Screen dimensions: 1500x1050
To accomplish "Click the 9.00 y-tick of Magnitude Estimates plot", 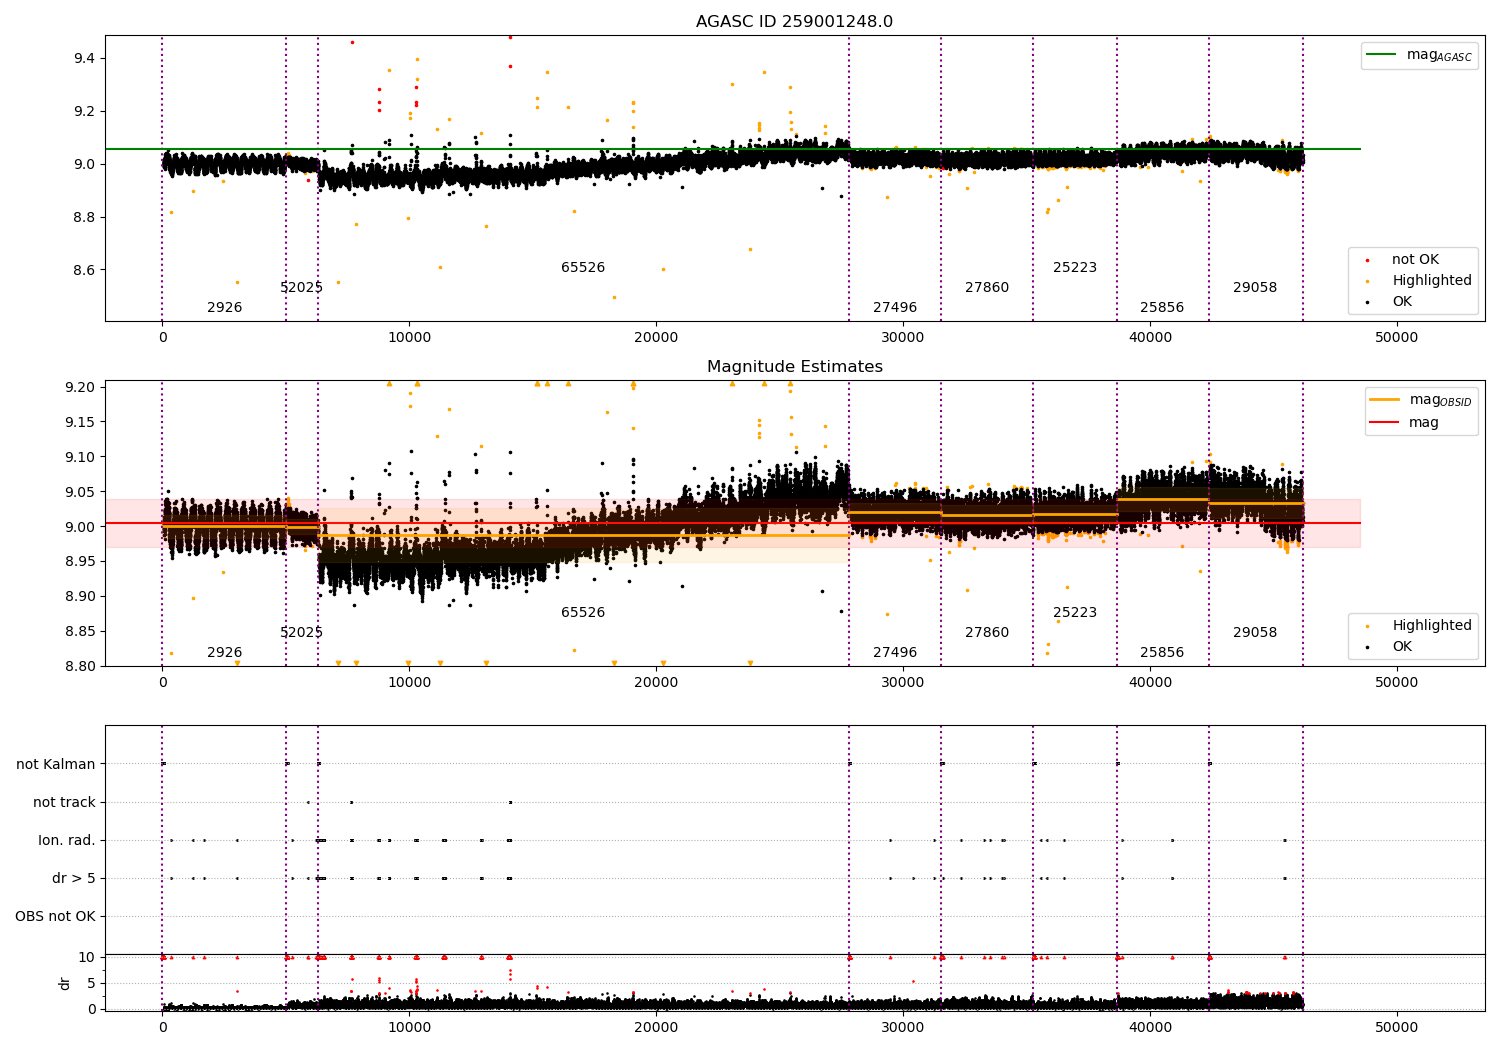I will (x=80, y=527).
